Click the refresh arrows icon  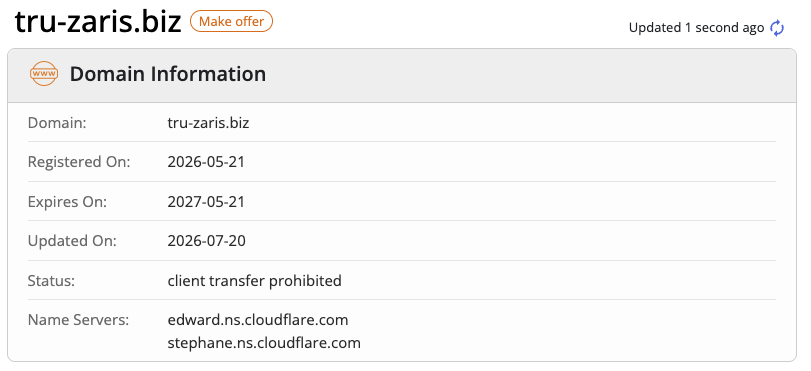(777, 28)
